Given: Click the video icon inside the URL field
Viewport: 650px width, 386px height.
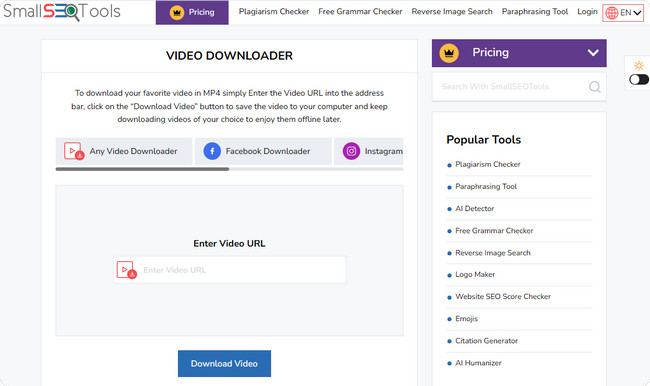Looking at the screenshot, I should 127,270.
